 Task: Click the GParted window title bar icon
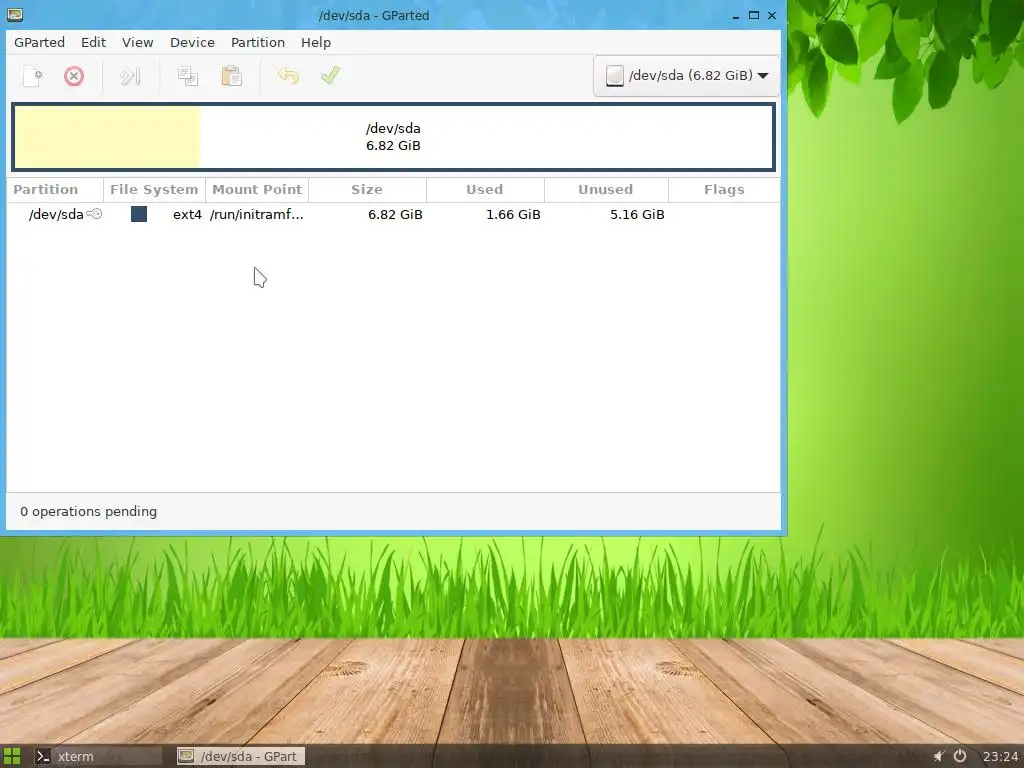(14, 14)
